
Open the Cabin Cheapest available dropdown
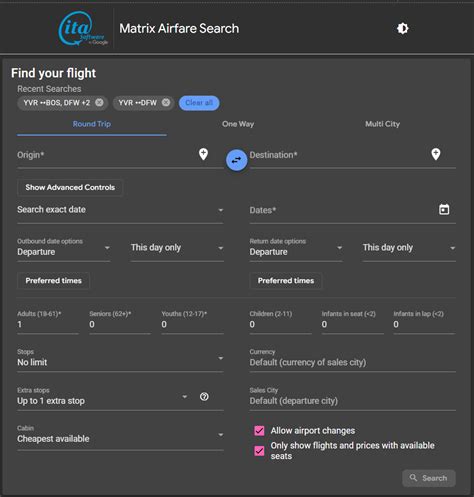[120, 437]
